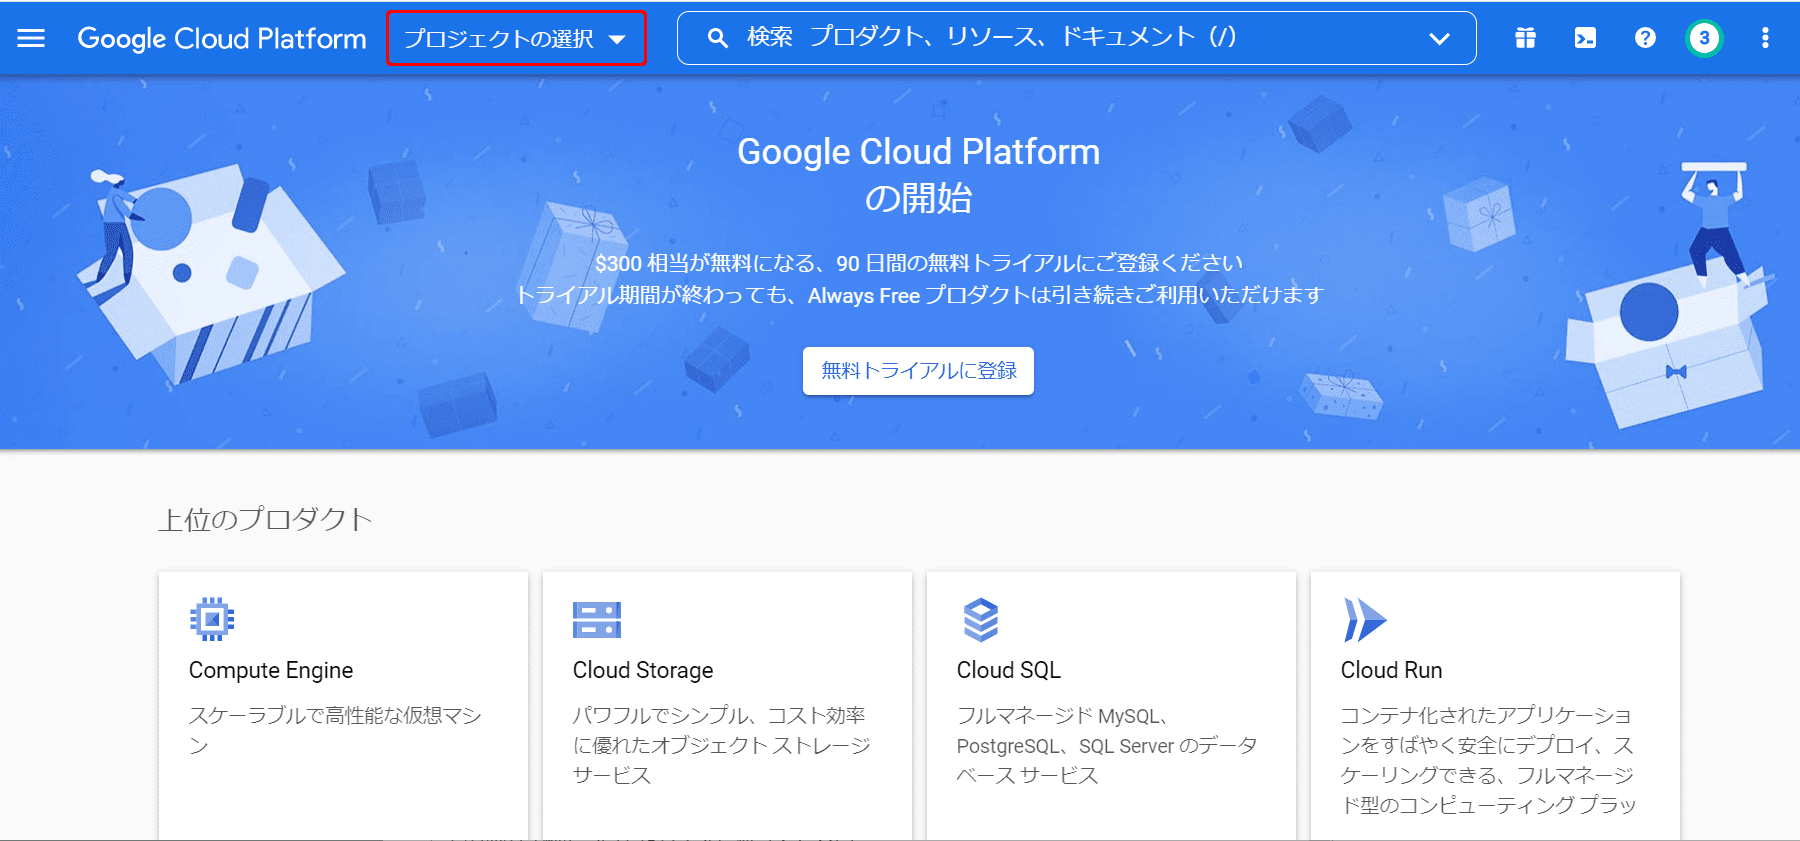
Task: Click the 上位のプロダクト heading
Action: pos(265,519)
